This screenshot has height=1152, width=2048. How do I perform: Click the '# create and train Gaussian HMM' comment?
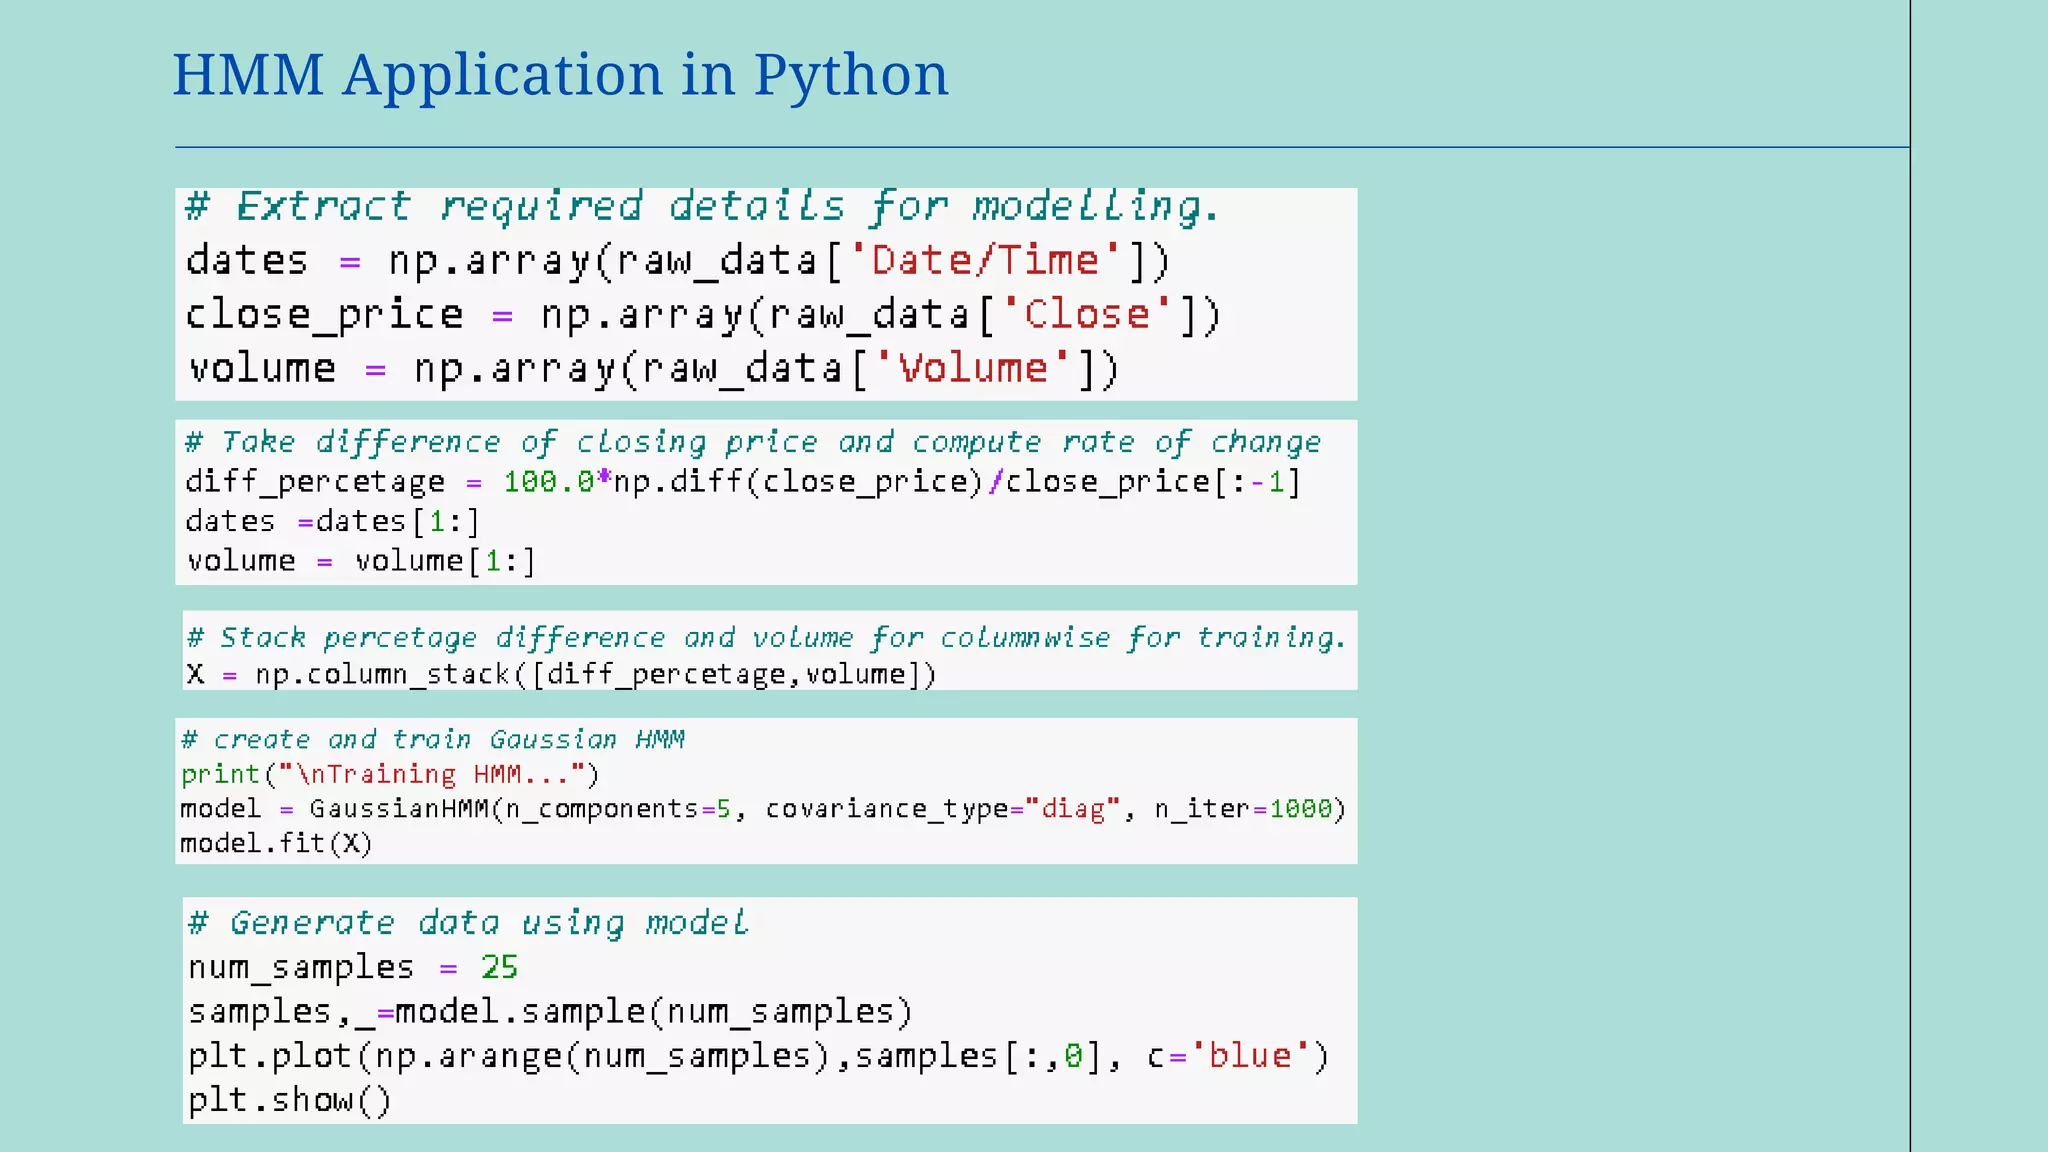pos(433,740)
